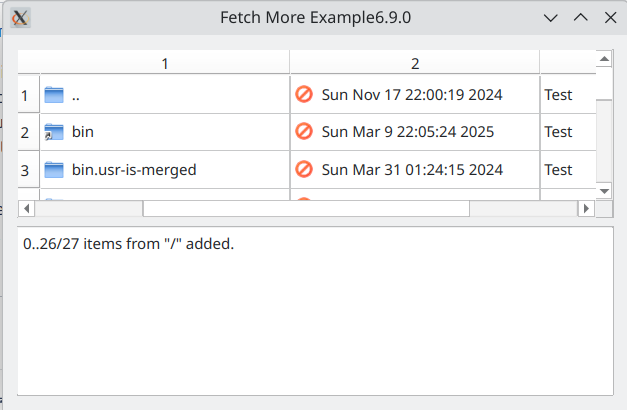Click the horizontal scrollbar left arrow
Image resolution: width=627 pixels, height=410 pixels.
tap(26, 209)
